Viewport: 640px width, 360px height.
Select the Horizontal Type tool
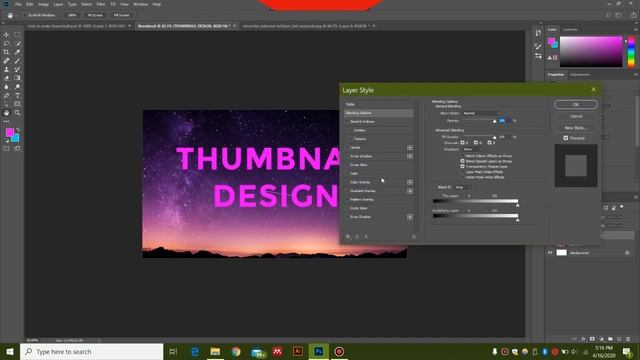click(17, 96)
